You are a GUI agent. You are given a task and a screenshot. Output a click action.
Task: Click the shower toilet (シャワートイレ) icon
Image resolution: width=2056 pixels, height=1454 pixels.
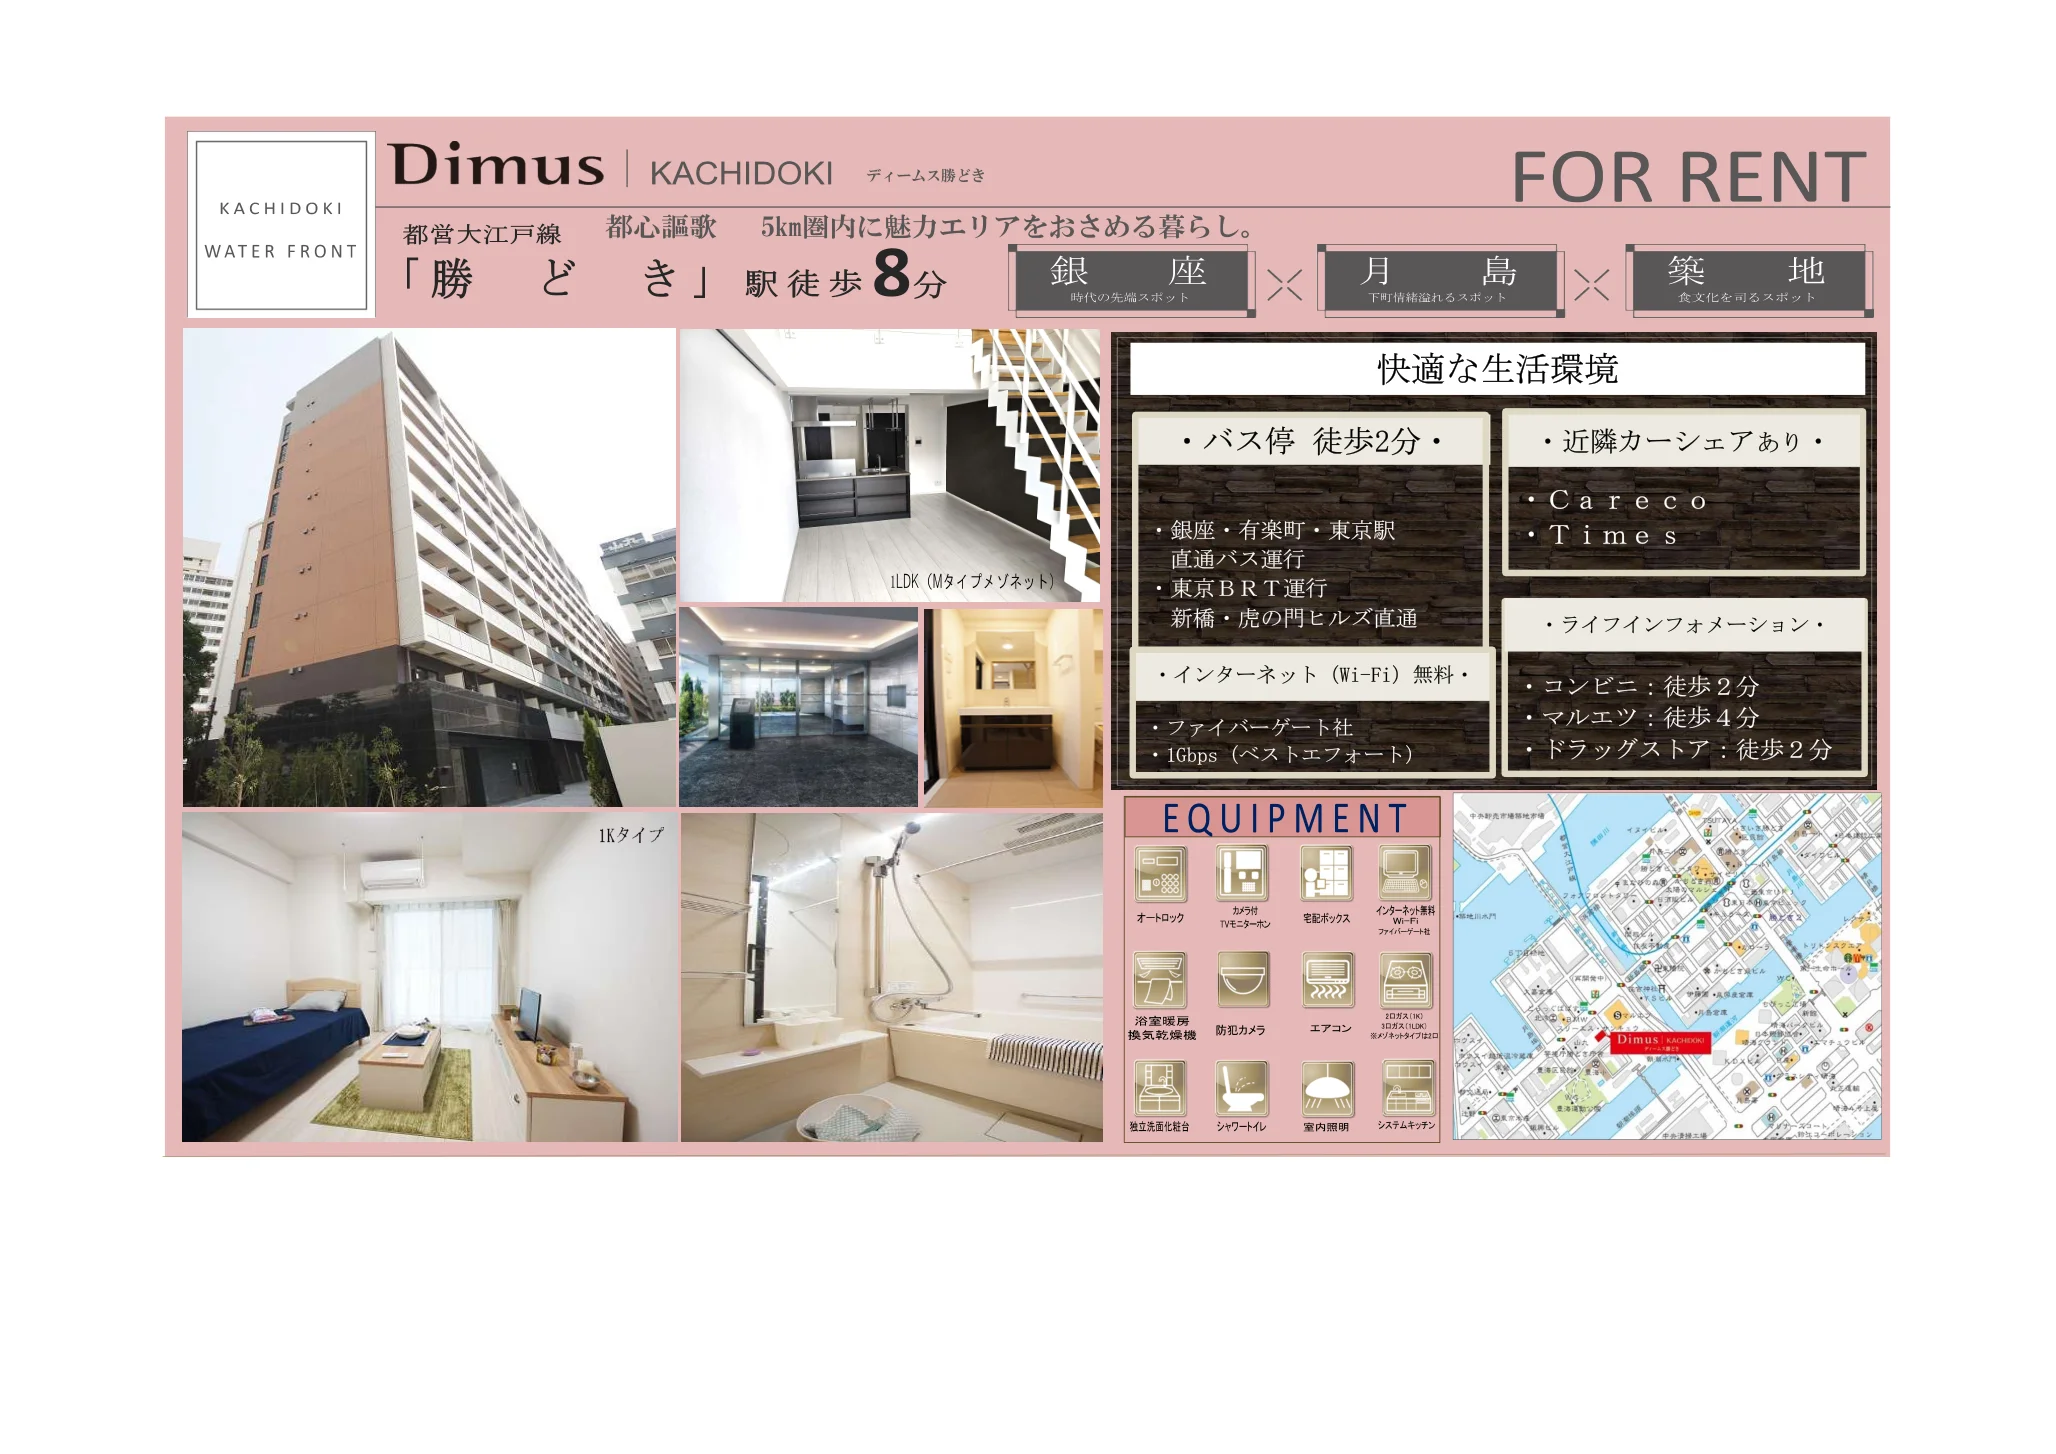click(1242, 1087)
